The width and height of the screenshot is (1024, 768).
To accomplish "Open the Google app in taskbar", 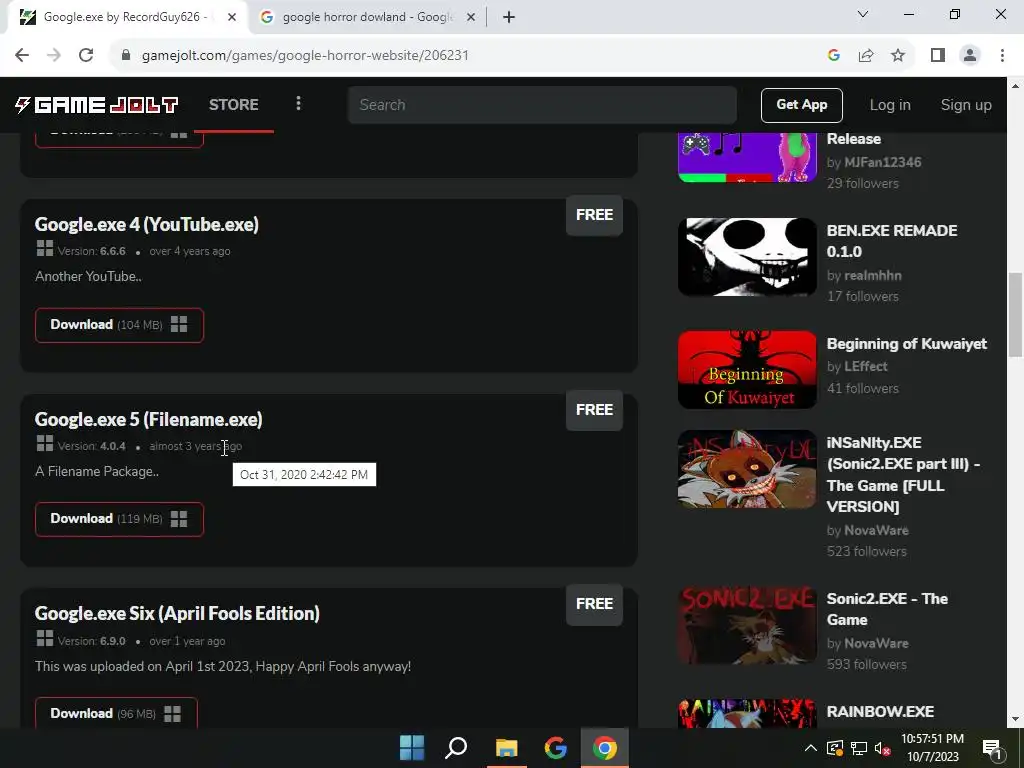I will click(555, 748).
